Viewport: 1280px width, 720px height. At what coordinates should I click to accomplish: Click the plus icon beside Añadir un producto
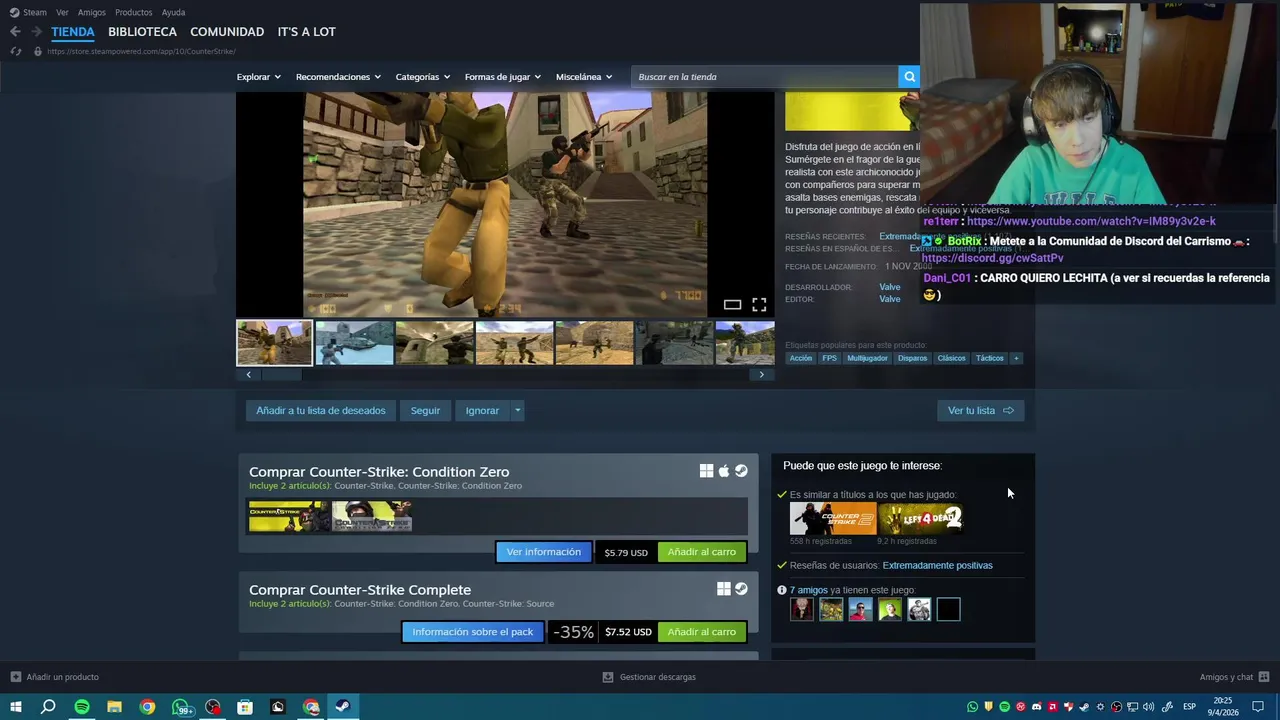pyautogui.click(x=15, y=677)
